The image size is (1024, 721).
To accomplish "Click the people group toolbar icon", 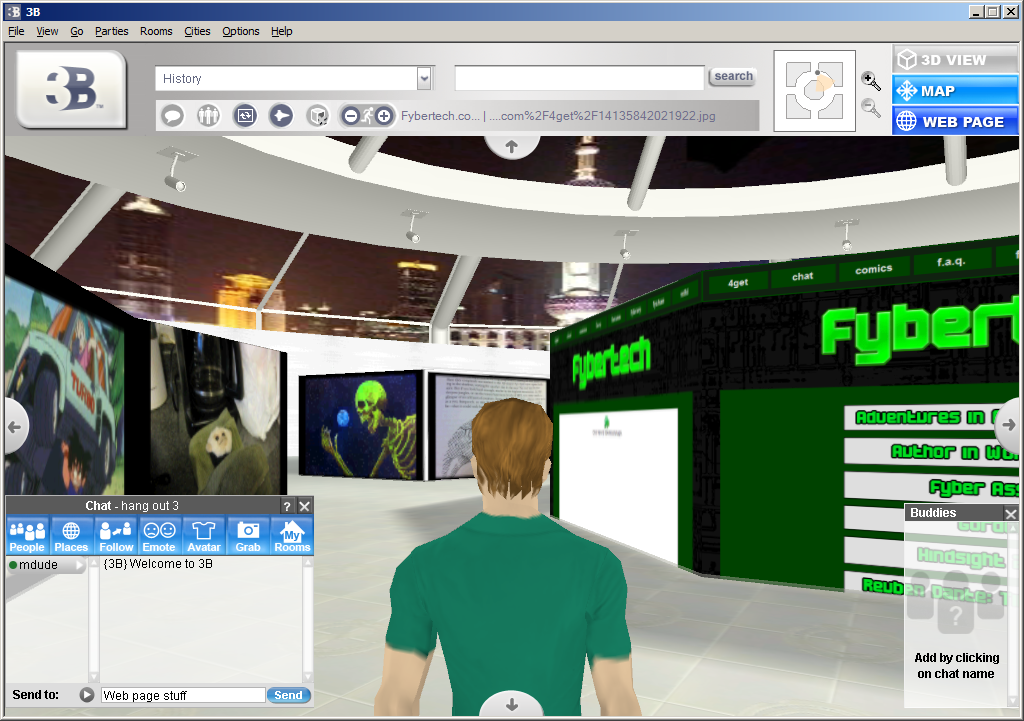I will coord(209,116).
